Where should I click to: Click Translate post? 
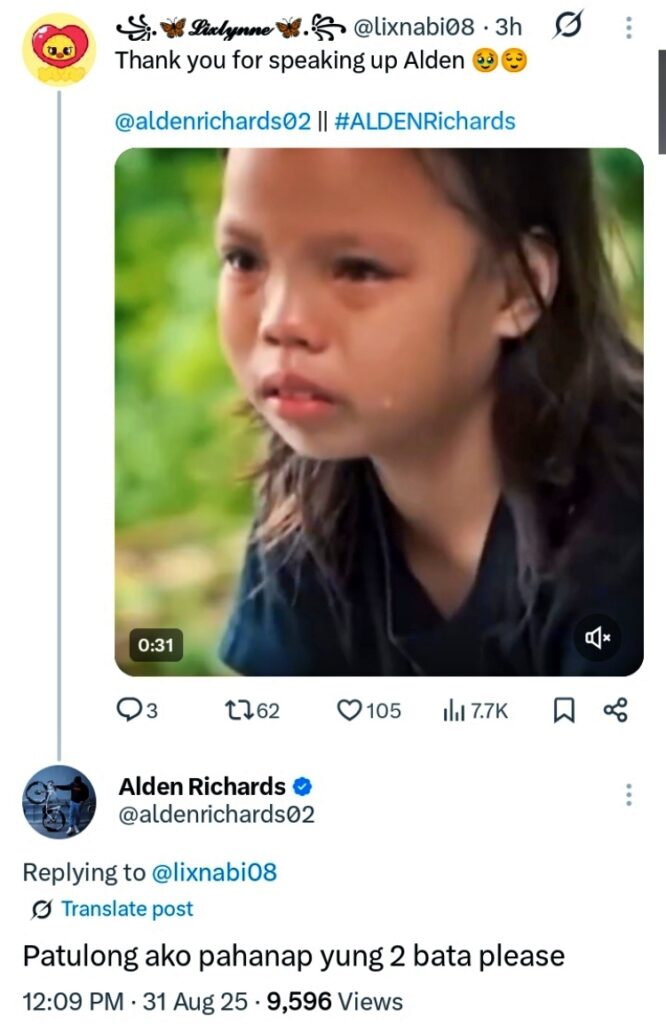(x=126, y=908)
